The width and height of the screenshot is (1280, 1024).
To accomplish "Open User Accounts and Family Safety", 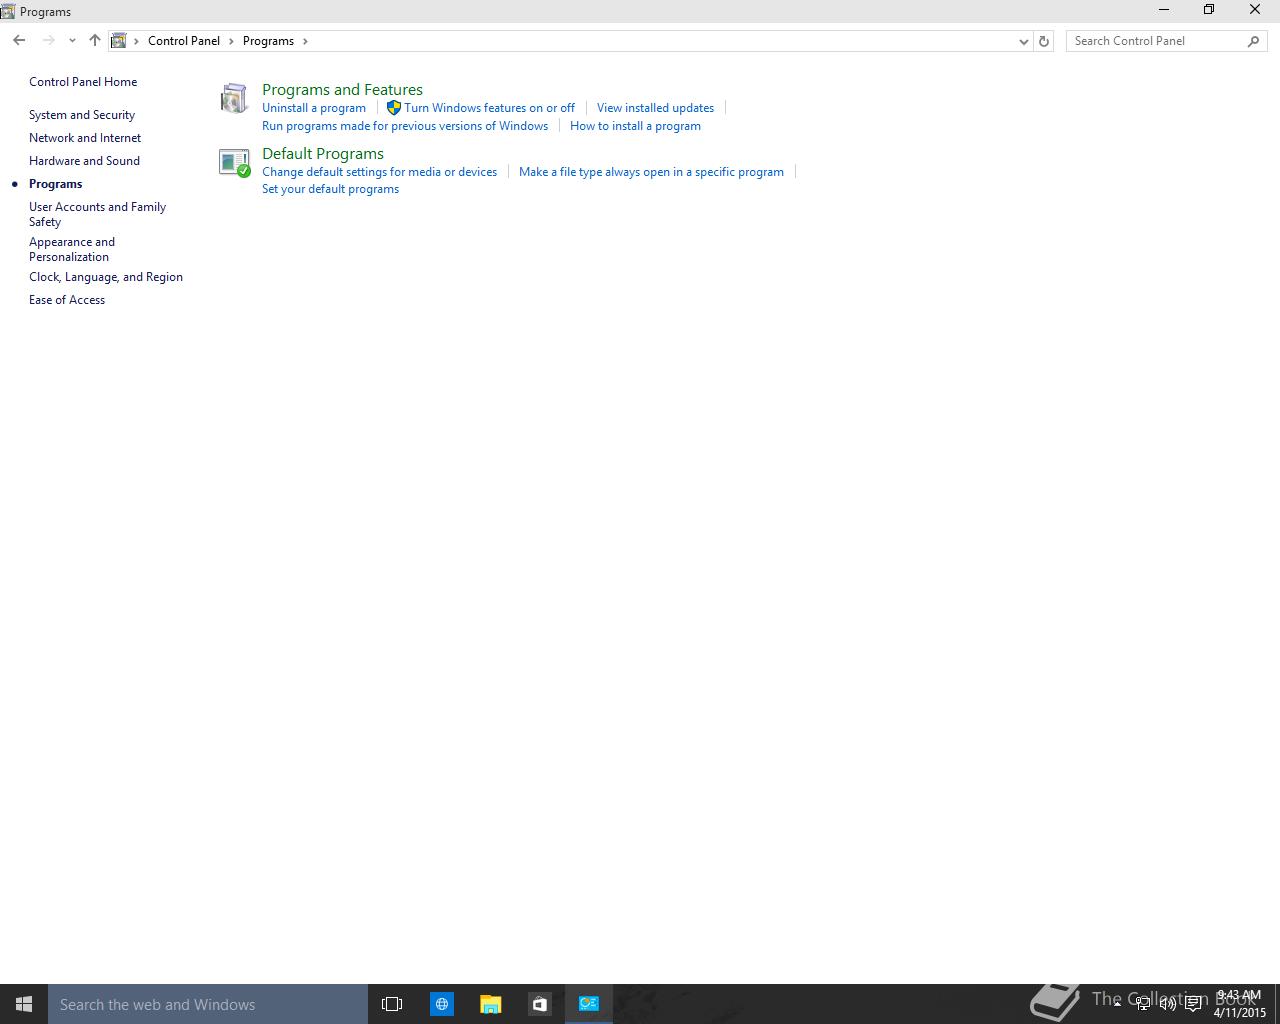I will coord(97,214).
